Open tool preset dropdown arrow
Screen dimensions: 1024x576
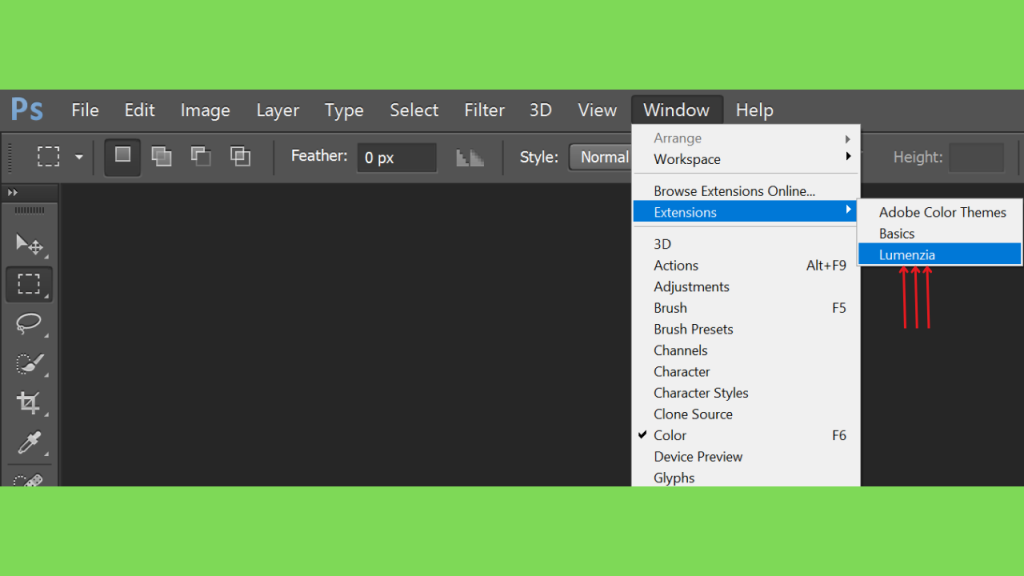point(79,157)
